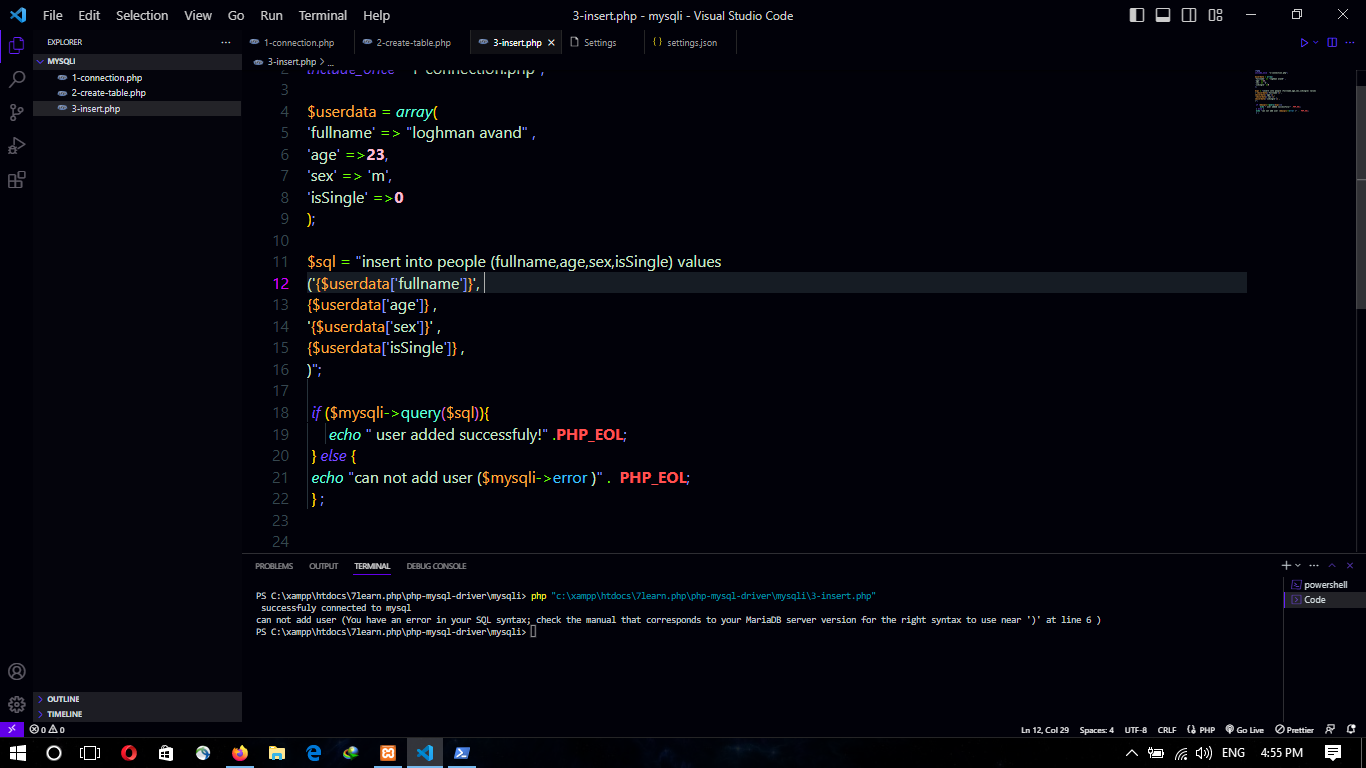
Task: Switch to the DEBUG CONSOLE panel tab
Action: (436, 566)
